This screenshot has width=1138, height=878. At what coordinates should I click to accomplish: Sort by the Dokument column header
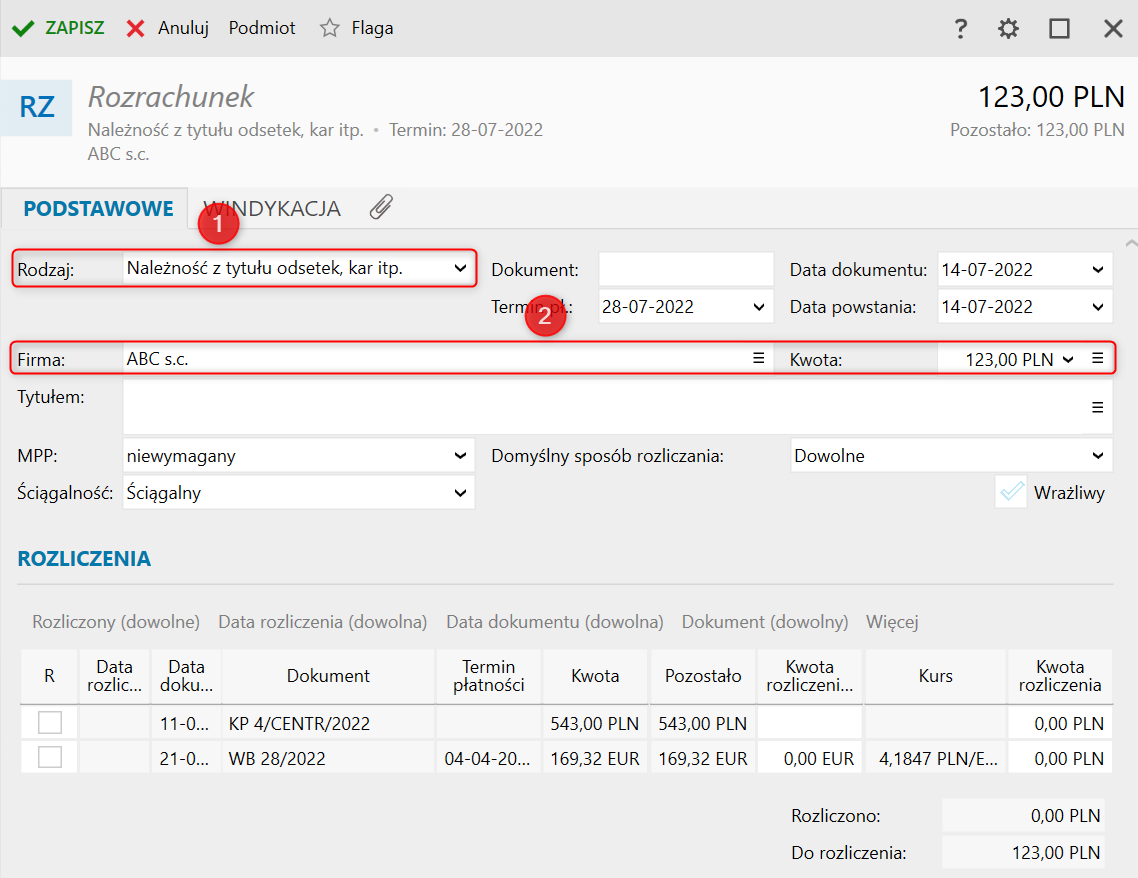coord(328,676)
